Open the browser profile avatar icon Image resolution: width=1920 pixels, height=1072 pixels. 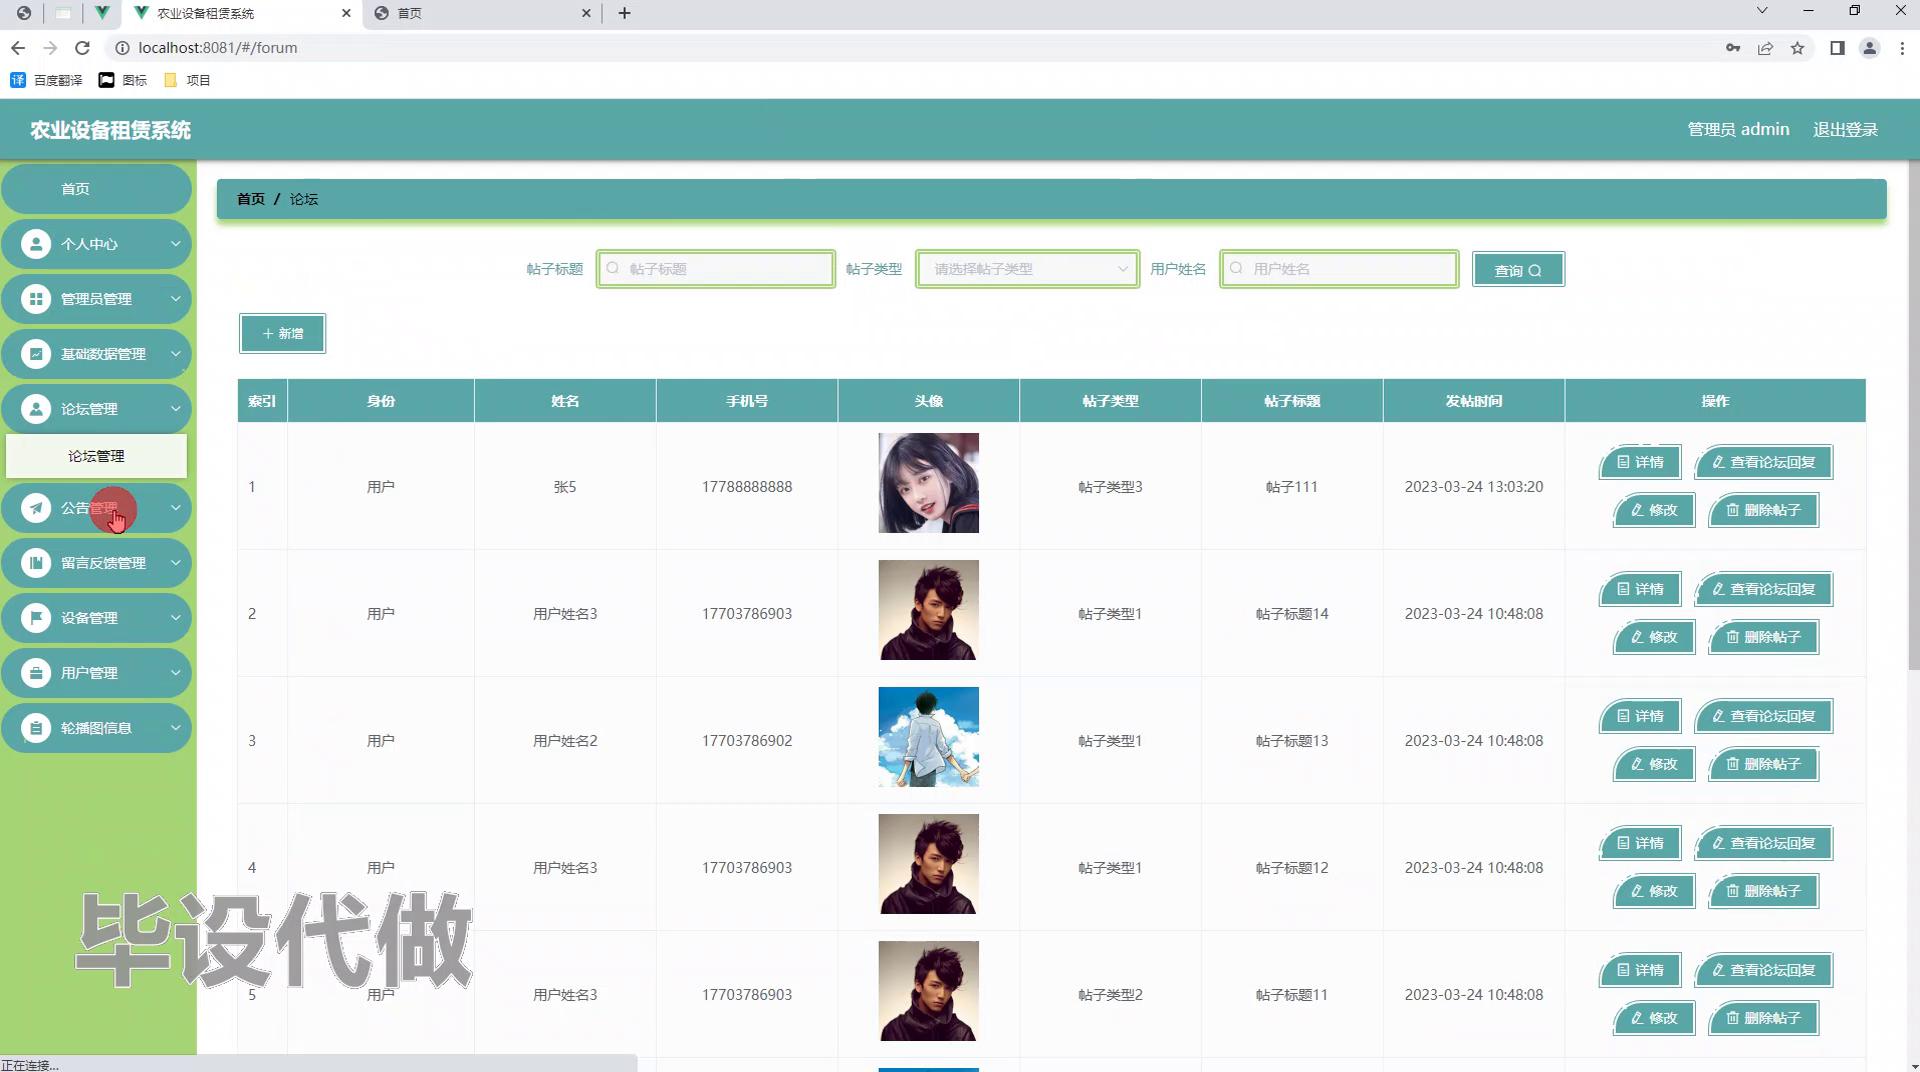(x=1869, y=48)
